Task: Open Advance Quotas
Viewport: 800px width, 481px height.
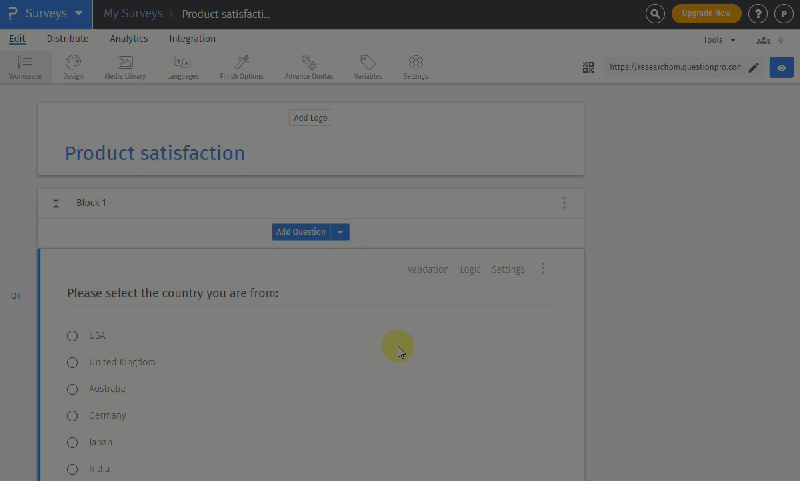Action: pos(309,67)
